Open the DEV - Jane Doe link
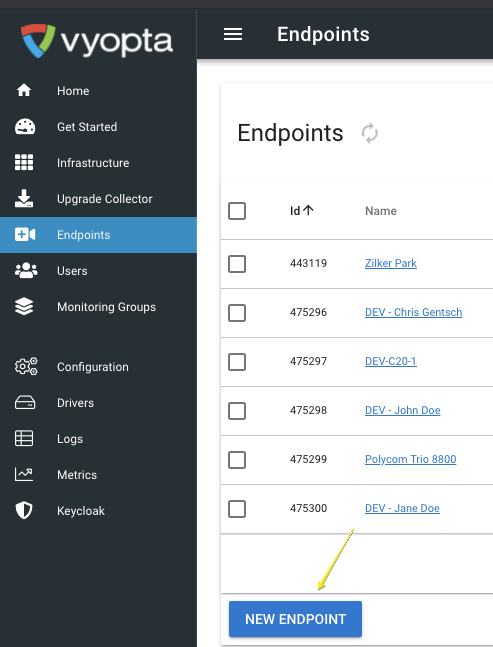Screen dimensions: 493x647 402,508
